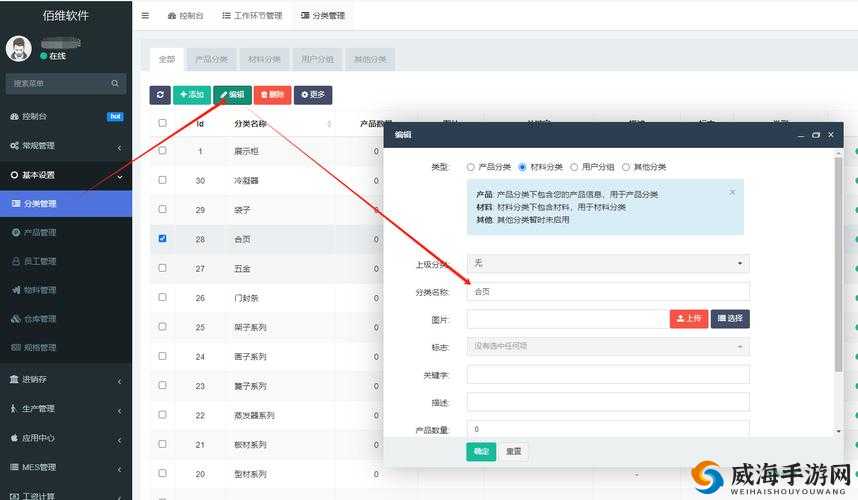
Task: Click the 选择 image chooser button
Action: pyautogui.click(x=731, y=318)
